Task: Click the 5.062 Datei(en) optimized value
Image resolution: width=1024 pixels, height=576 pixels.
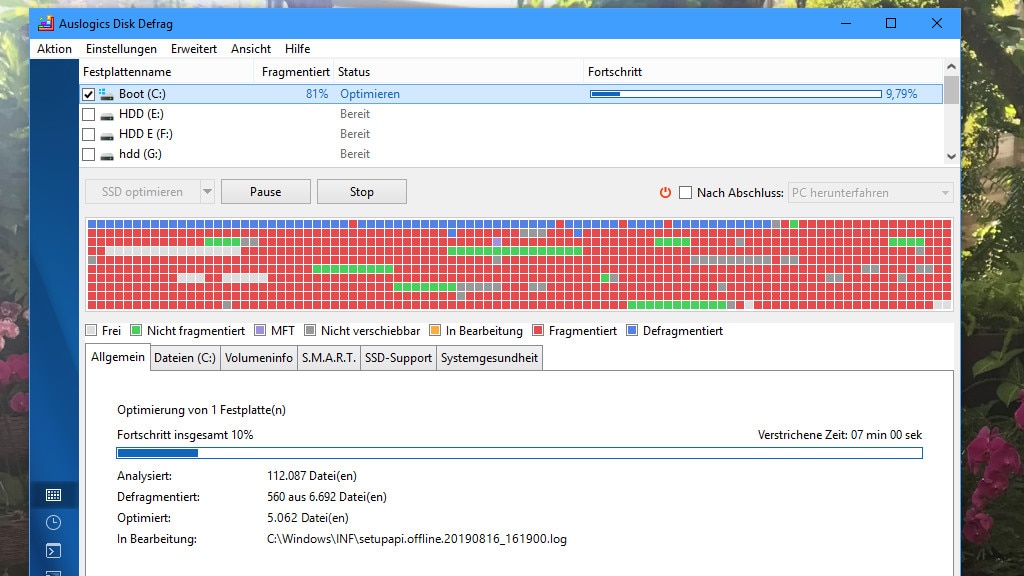Action: pos(308,518)
